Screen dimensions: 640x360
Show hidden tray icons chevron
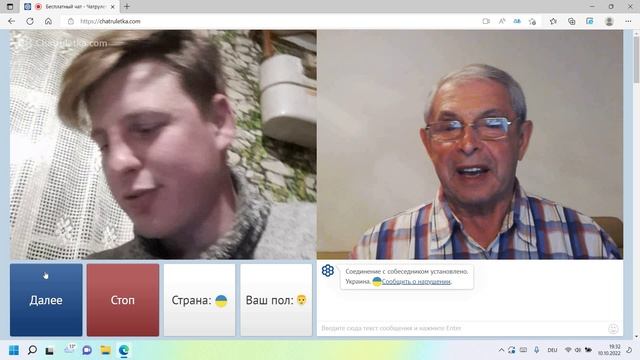[501, 350]
